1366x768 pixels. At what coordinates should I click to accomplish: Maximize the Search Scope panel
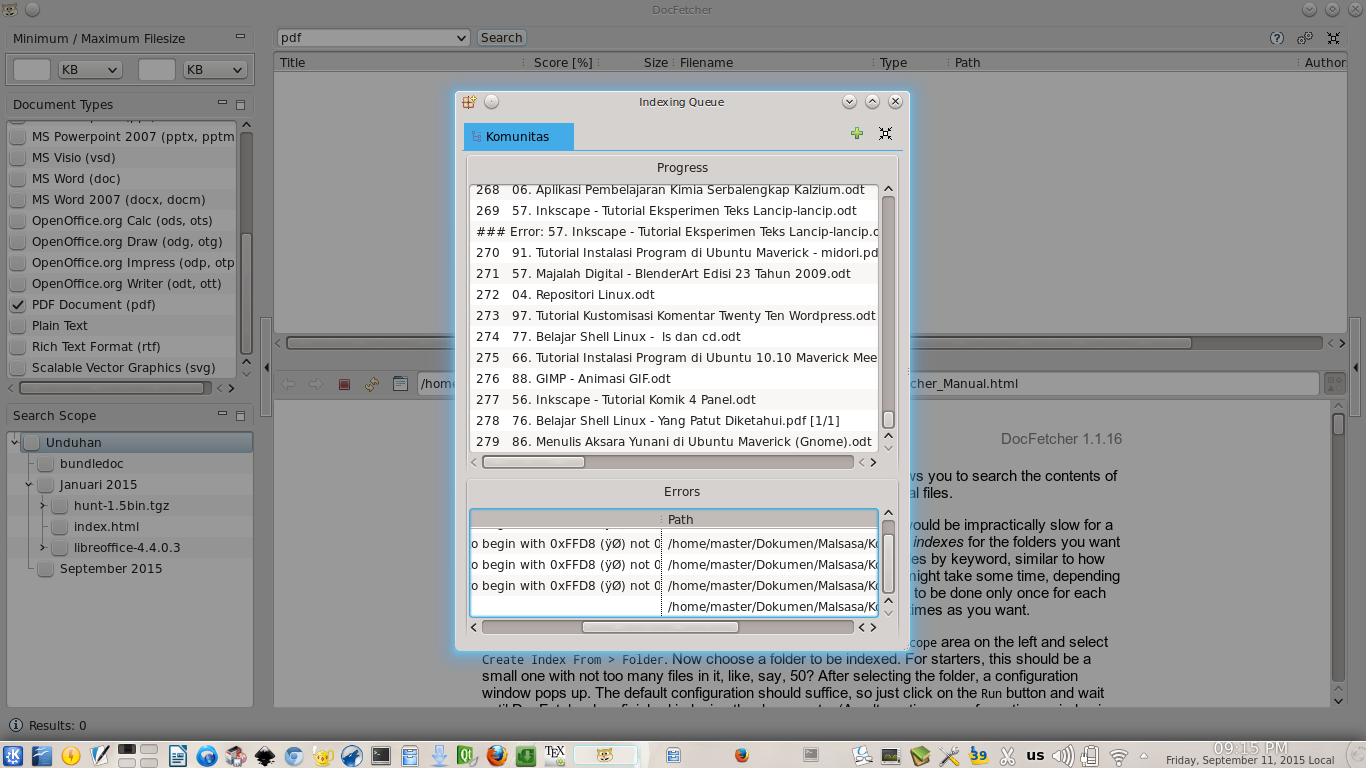(240, 415)
